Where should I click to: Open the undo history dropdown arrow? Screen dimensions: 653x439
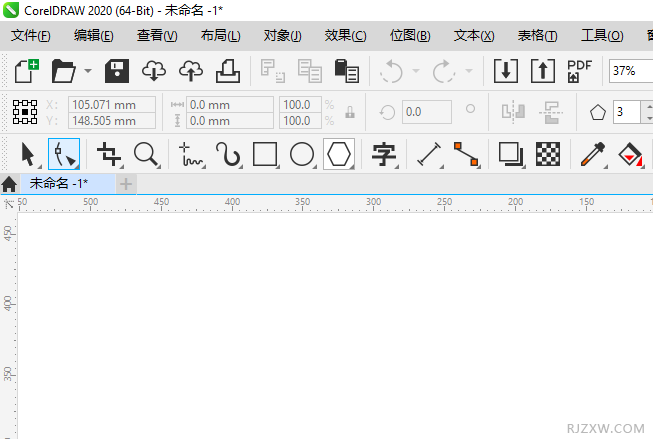[416, 71]
